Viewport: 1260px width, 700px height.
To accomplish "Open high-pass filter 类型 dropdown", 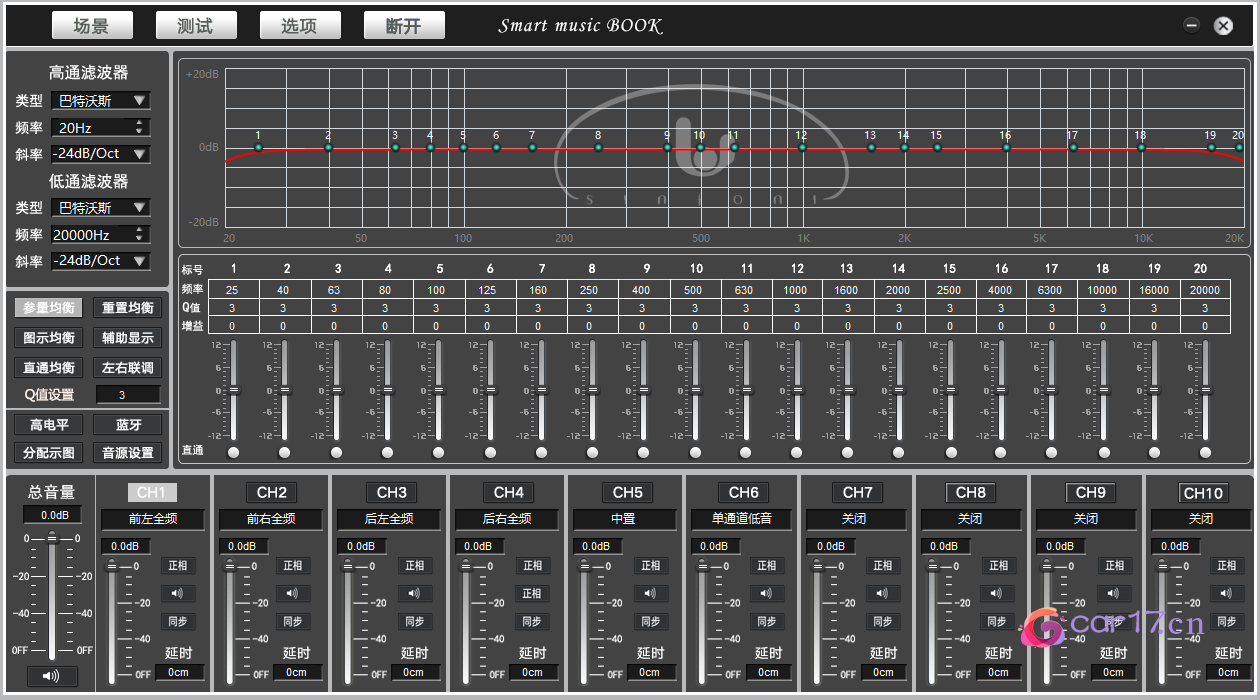I will 100,100.
